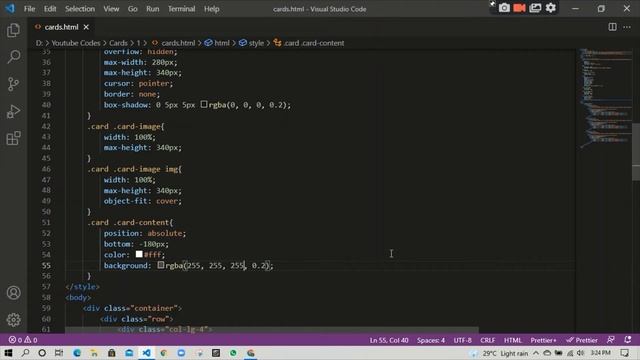Change indentation via 'Spaces: 4'
Viewport: 640px width, 360px height.
pos(431,340)
